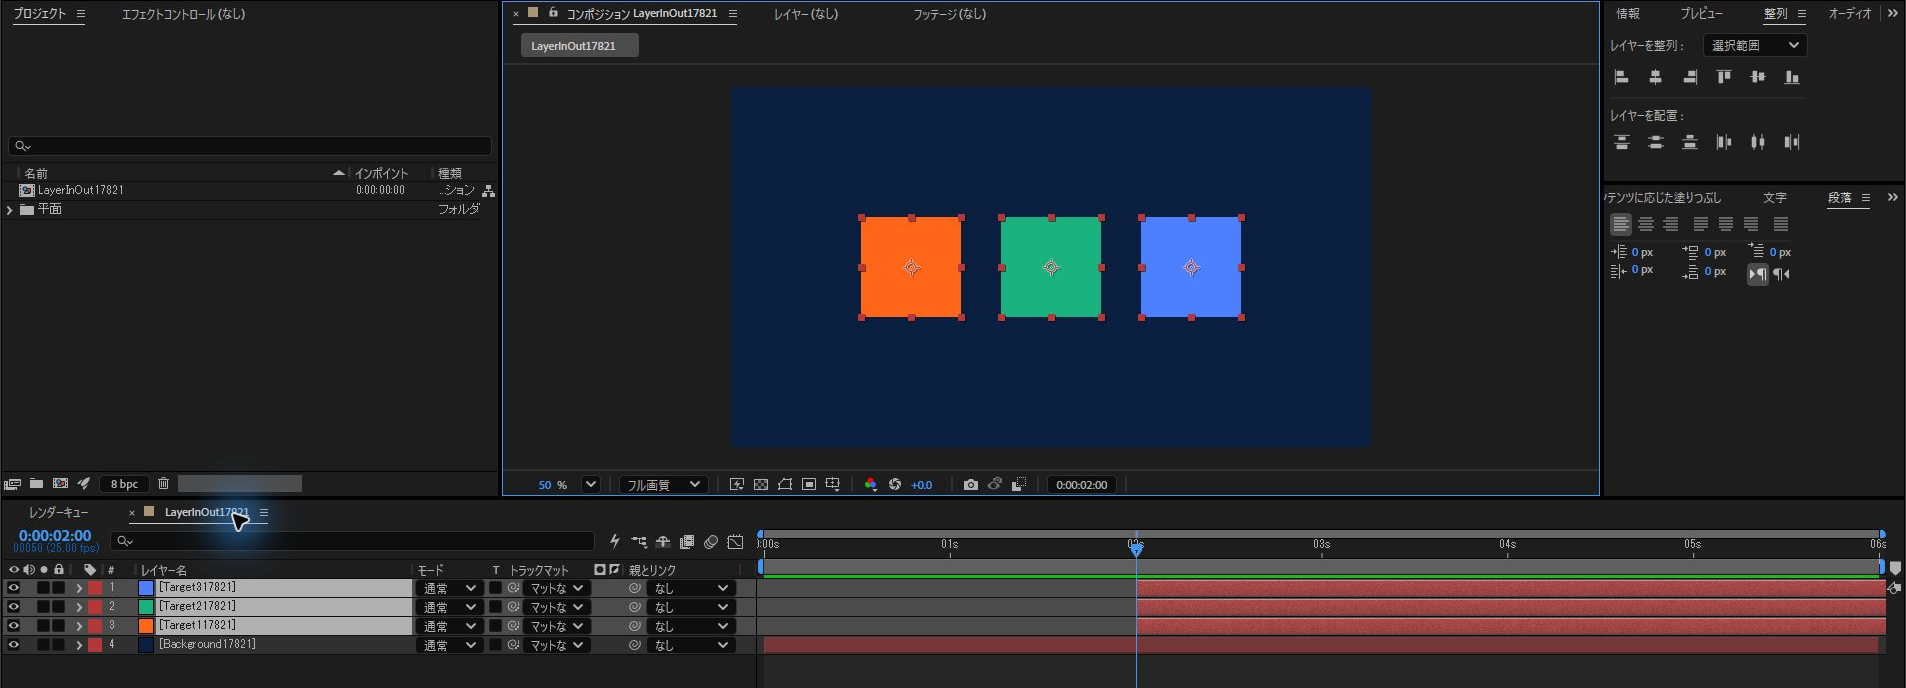
Task: Toggle solo box for Target217821 layer
Action: pos(43,607)
